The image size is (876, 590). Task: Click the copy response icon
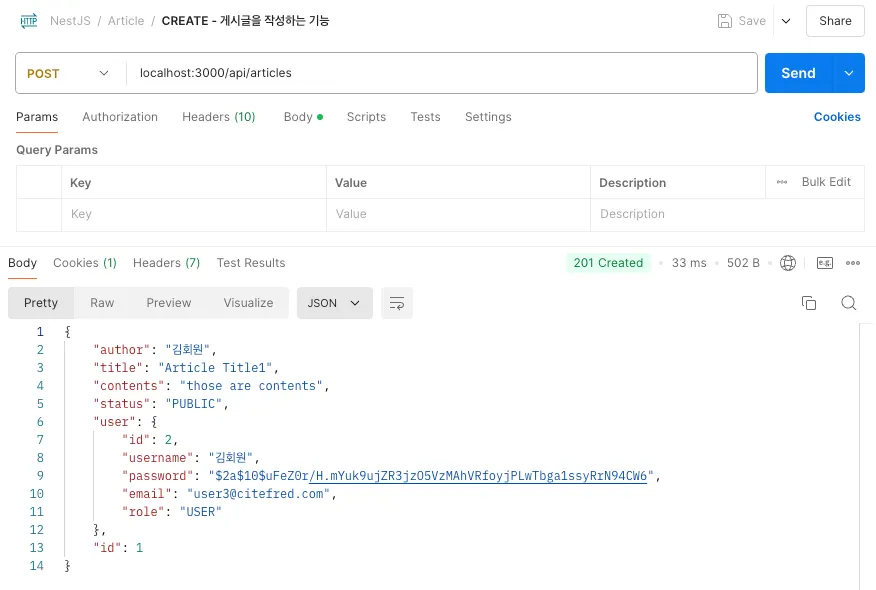tap(809, 303)
